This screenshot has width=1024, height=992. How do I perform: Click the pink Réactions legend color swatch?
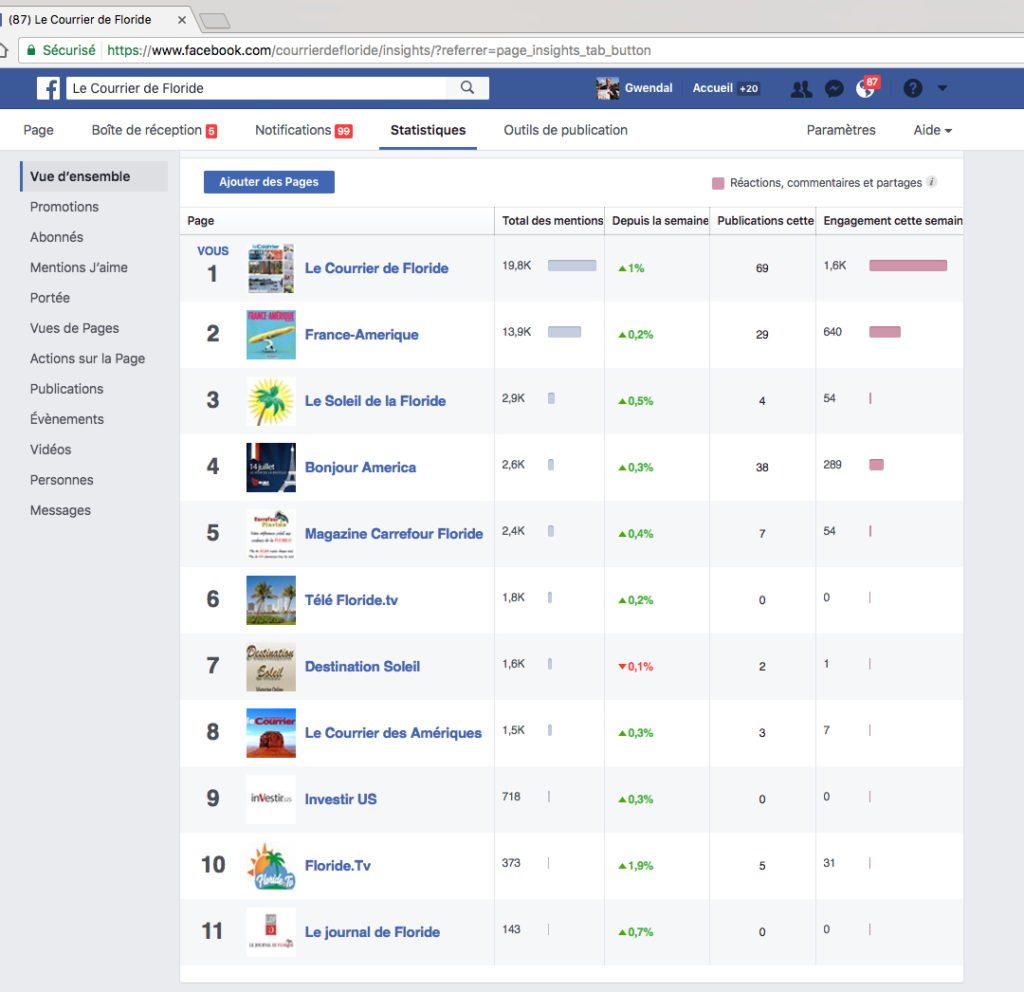coord(718,183)
